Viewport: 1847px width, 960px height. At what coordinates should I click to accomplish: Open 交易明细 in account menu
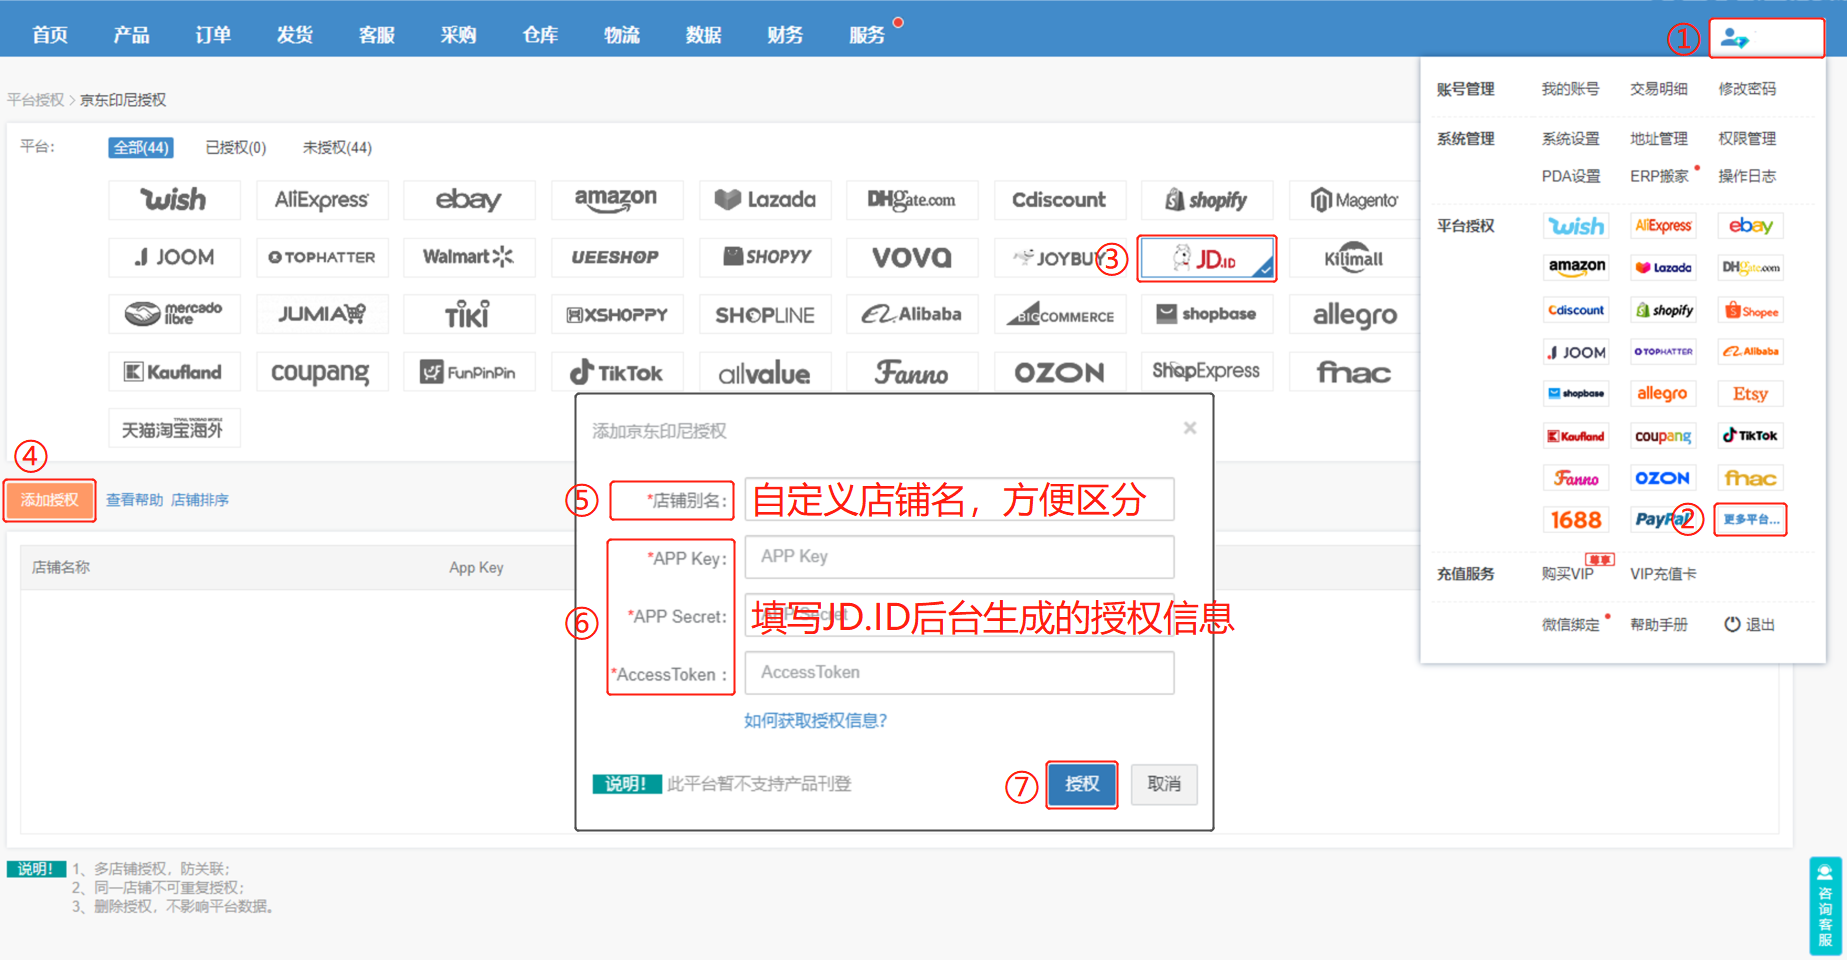click(x=1659, y=89)
